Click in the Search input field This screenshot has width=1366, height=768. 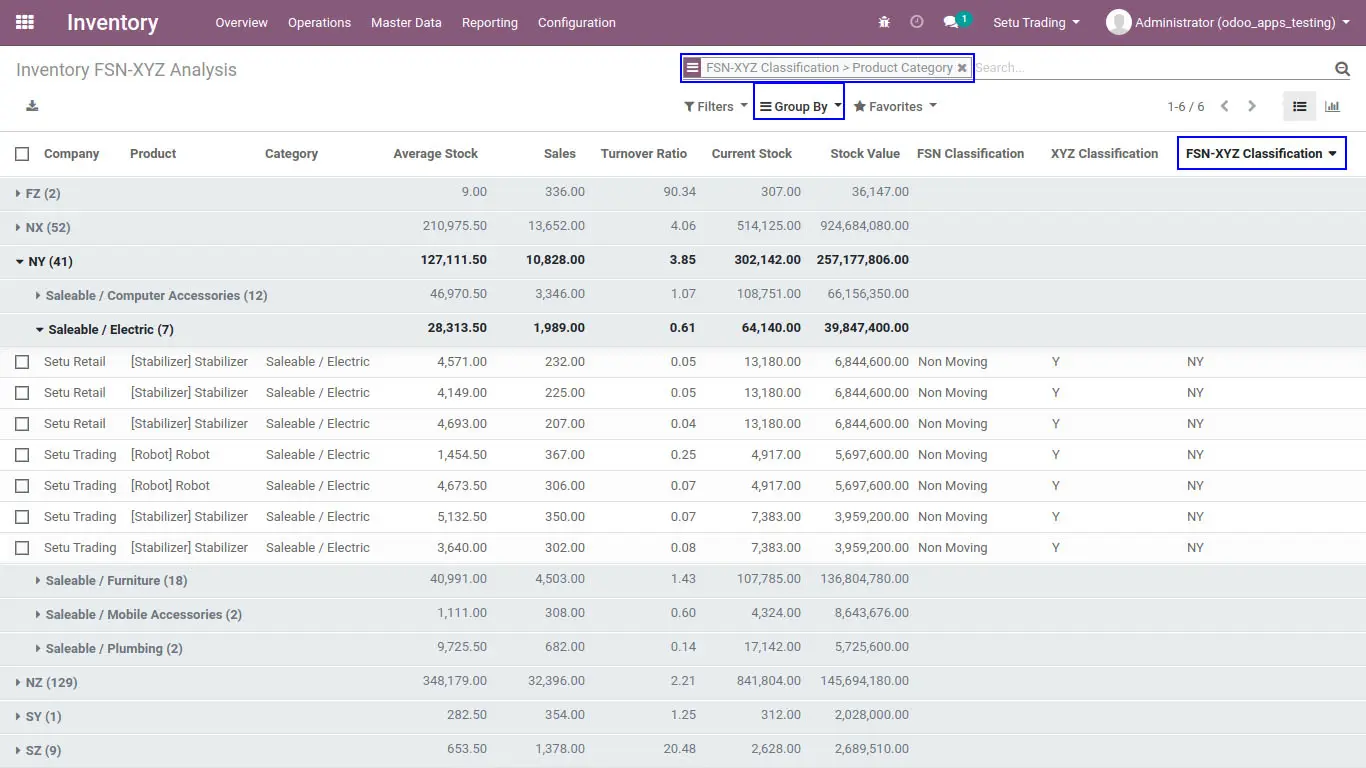(1152, 68)
